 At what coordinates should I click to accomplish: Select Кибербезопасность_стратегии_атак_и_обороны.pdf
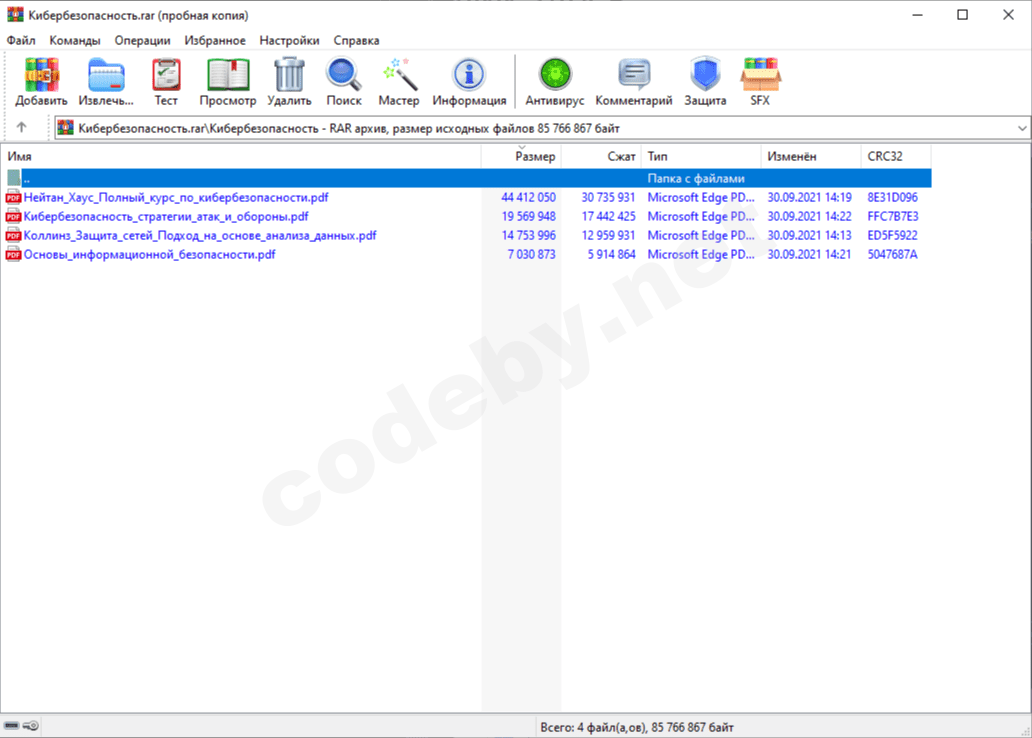tap(166, 217)
